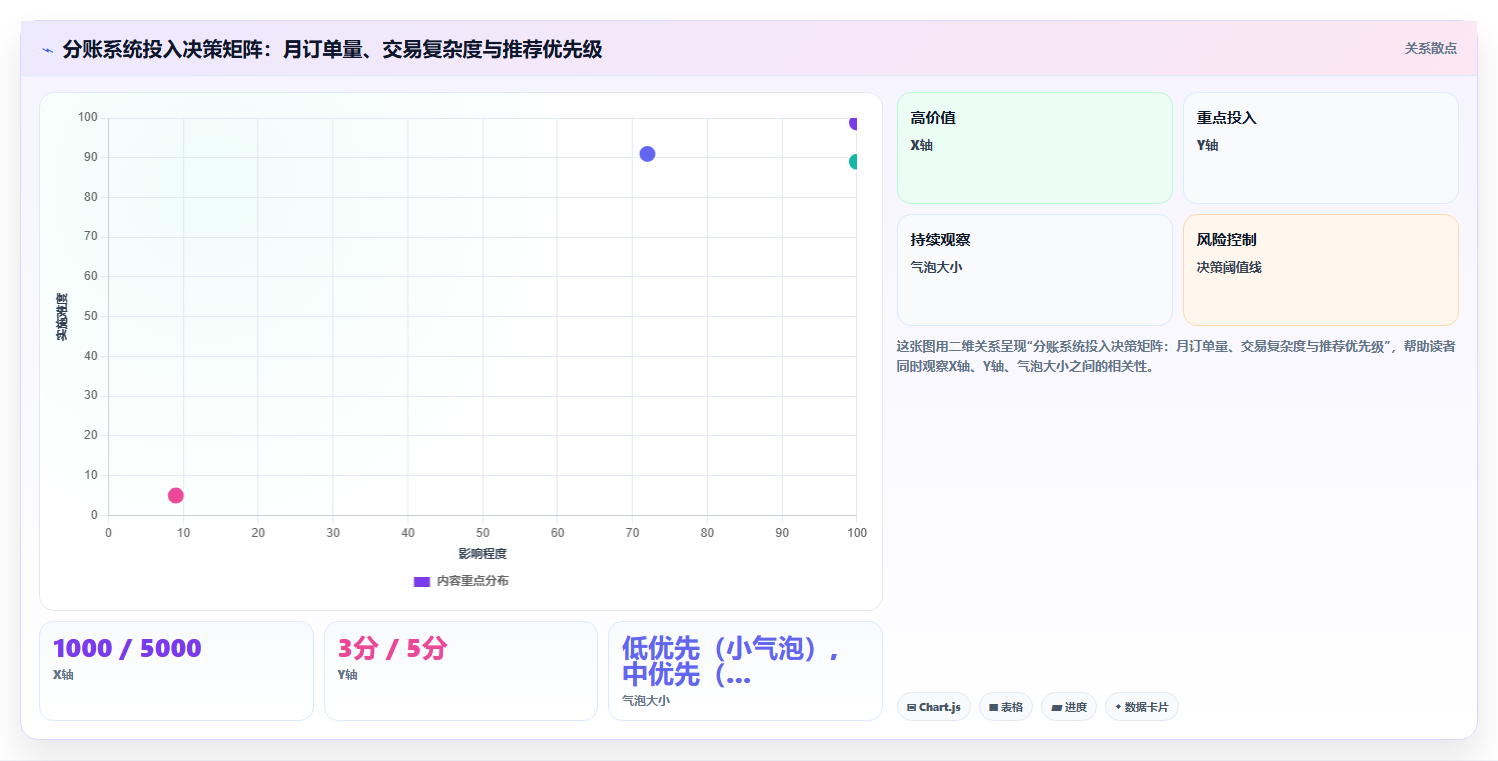Click the Y轴 caption under 3分 / 5分
1498x761 pixels.
pos(348,675)
